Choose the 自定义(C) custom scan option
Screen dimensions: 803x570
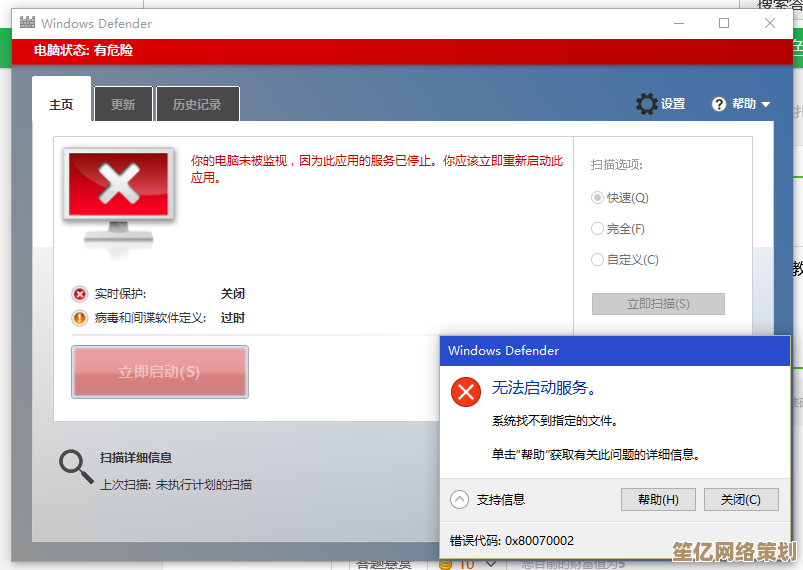[x=598, y=260]
